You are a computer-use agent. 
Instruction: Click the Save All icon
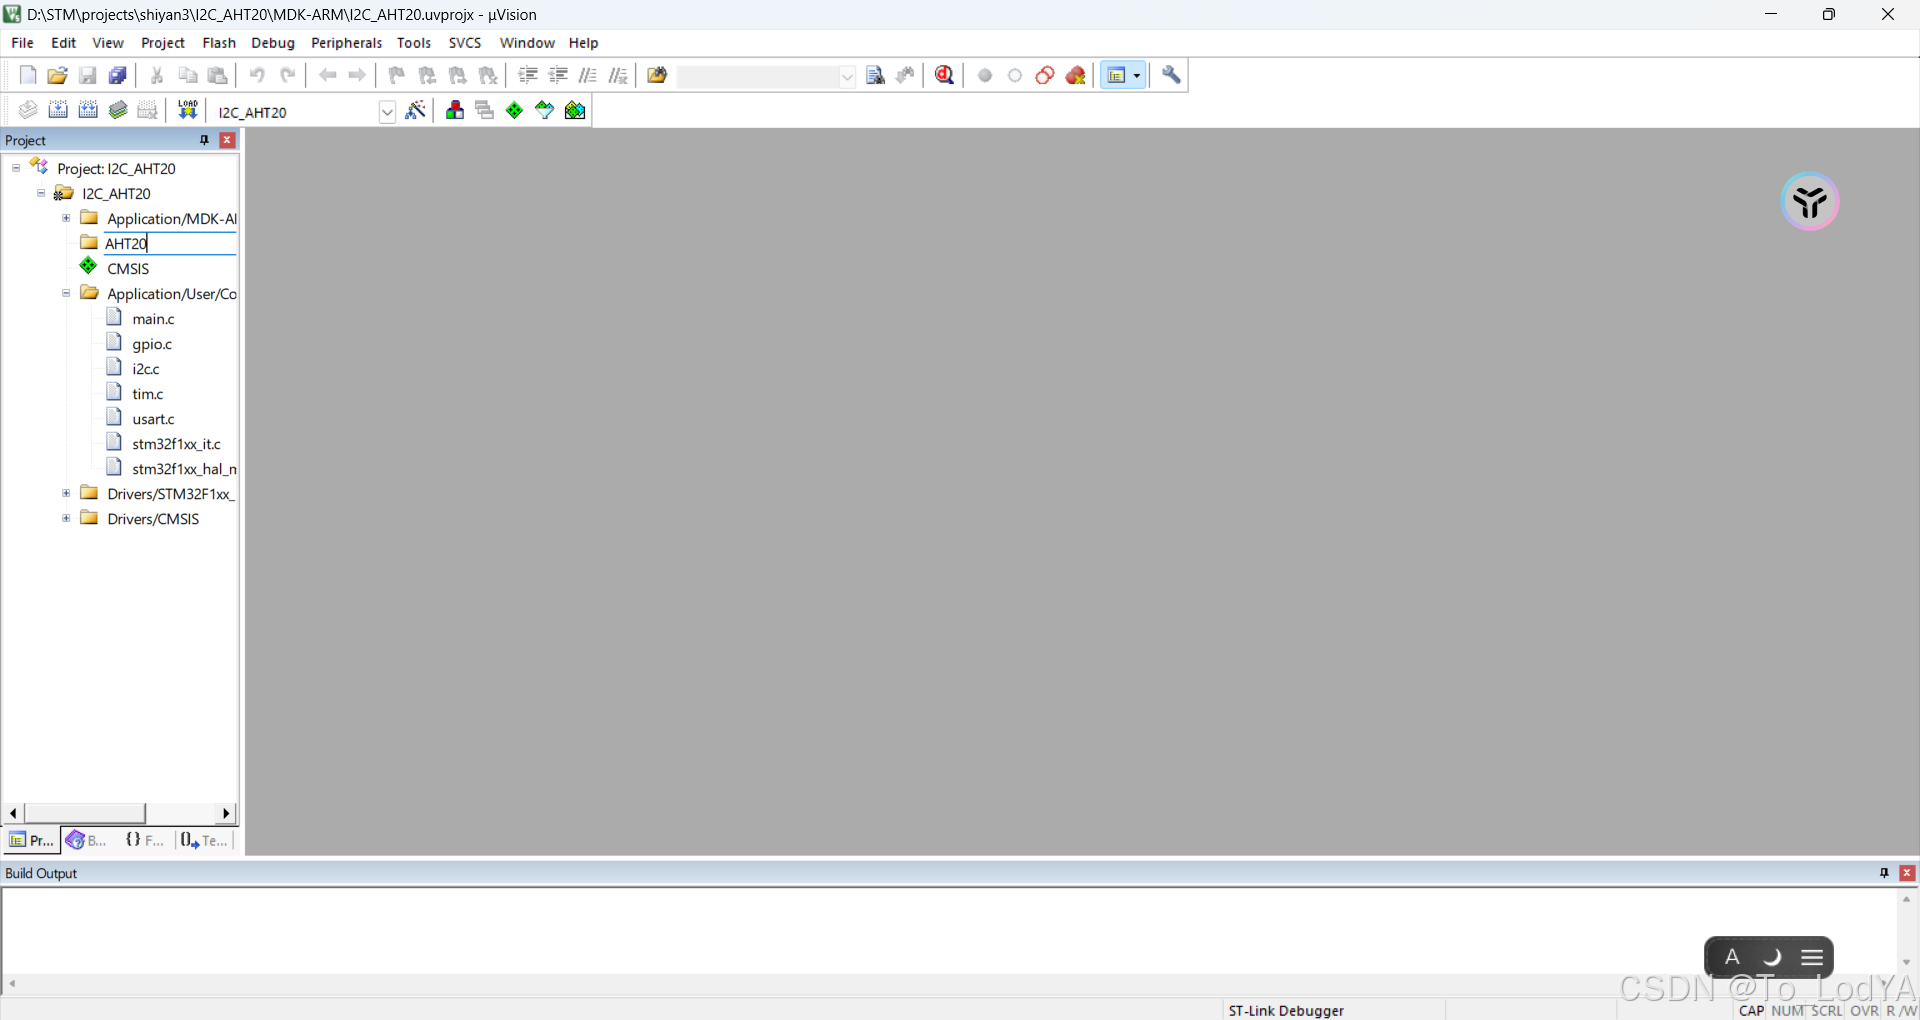coord(118,75)
